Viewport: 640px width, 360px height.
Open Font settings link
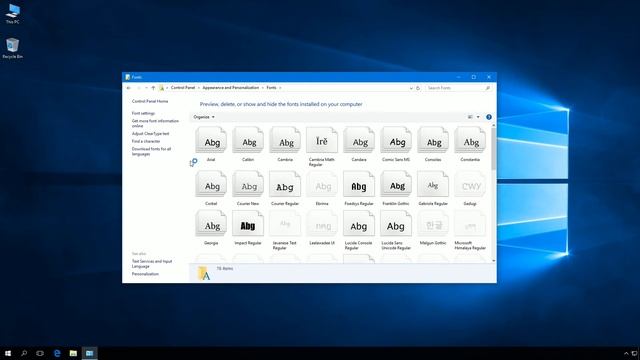click(143, 113)
